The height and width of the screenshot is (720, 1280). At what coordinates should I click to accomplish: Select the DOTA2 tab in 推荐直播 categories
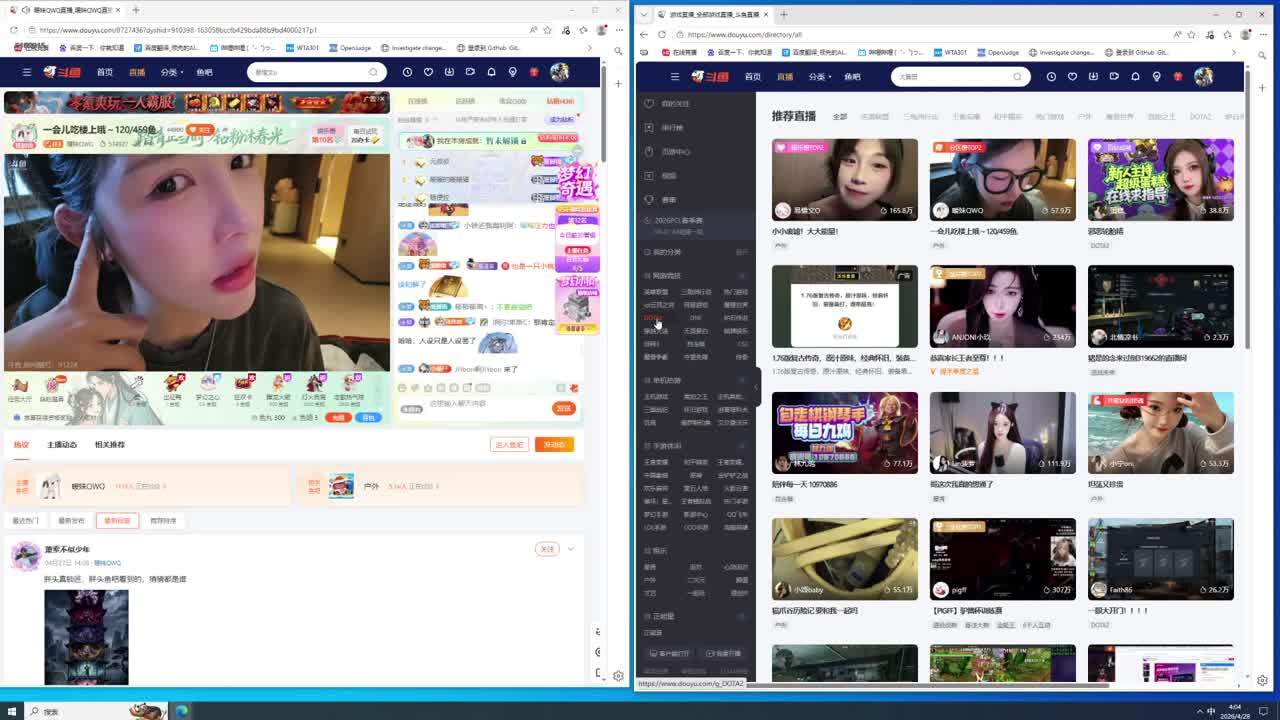1200,117
